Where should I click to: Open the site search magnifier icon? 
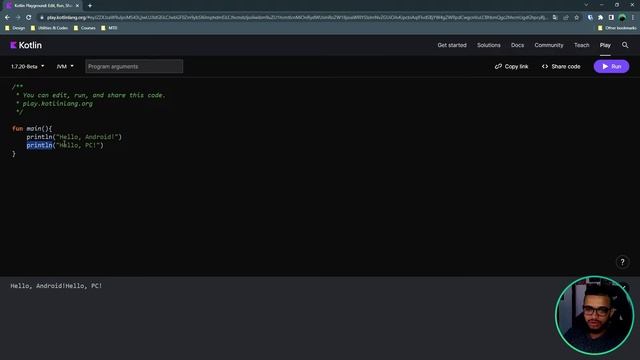(625, 45)
